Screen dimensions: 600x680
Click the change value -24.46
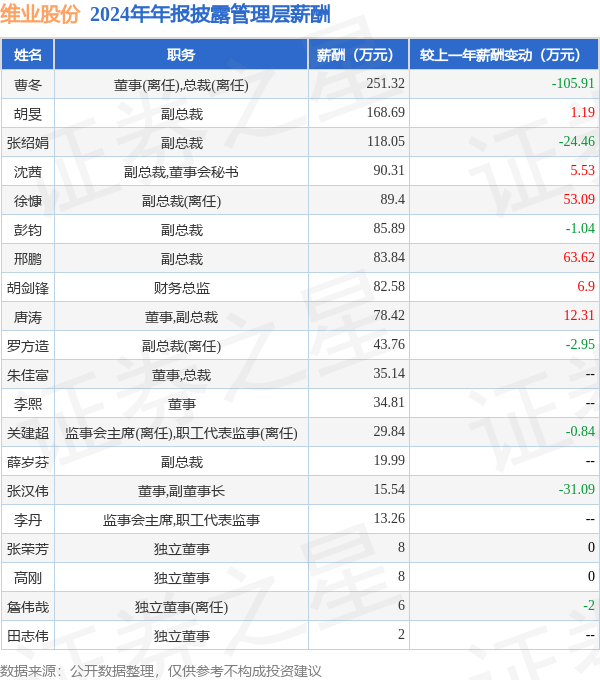coord(576,141)
